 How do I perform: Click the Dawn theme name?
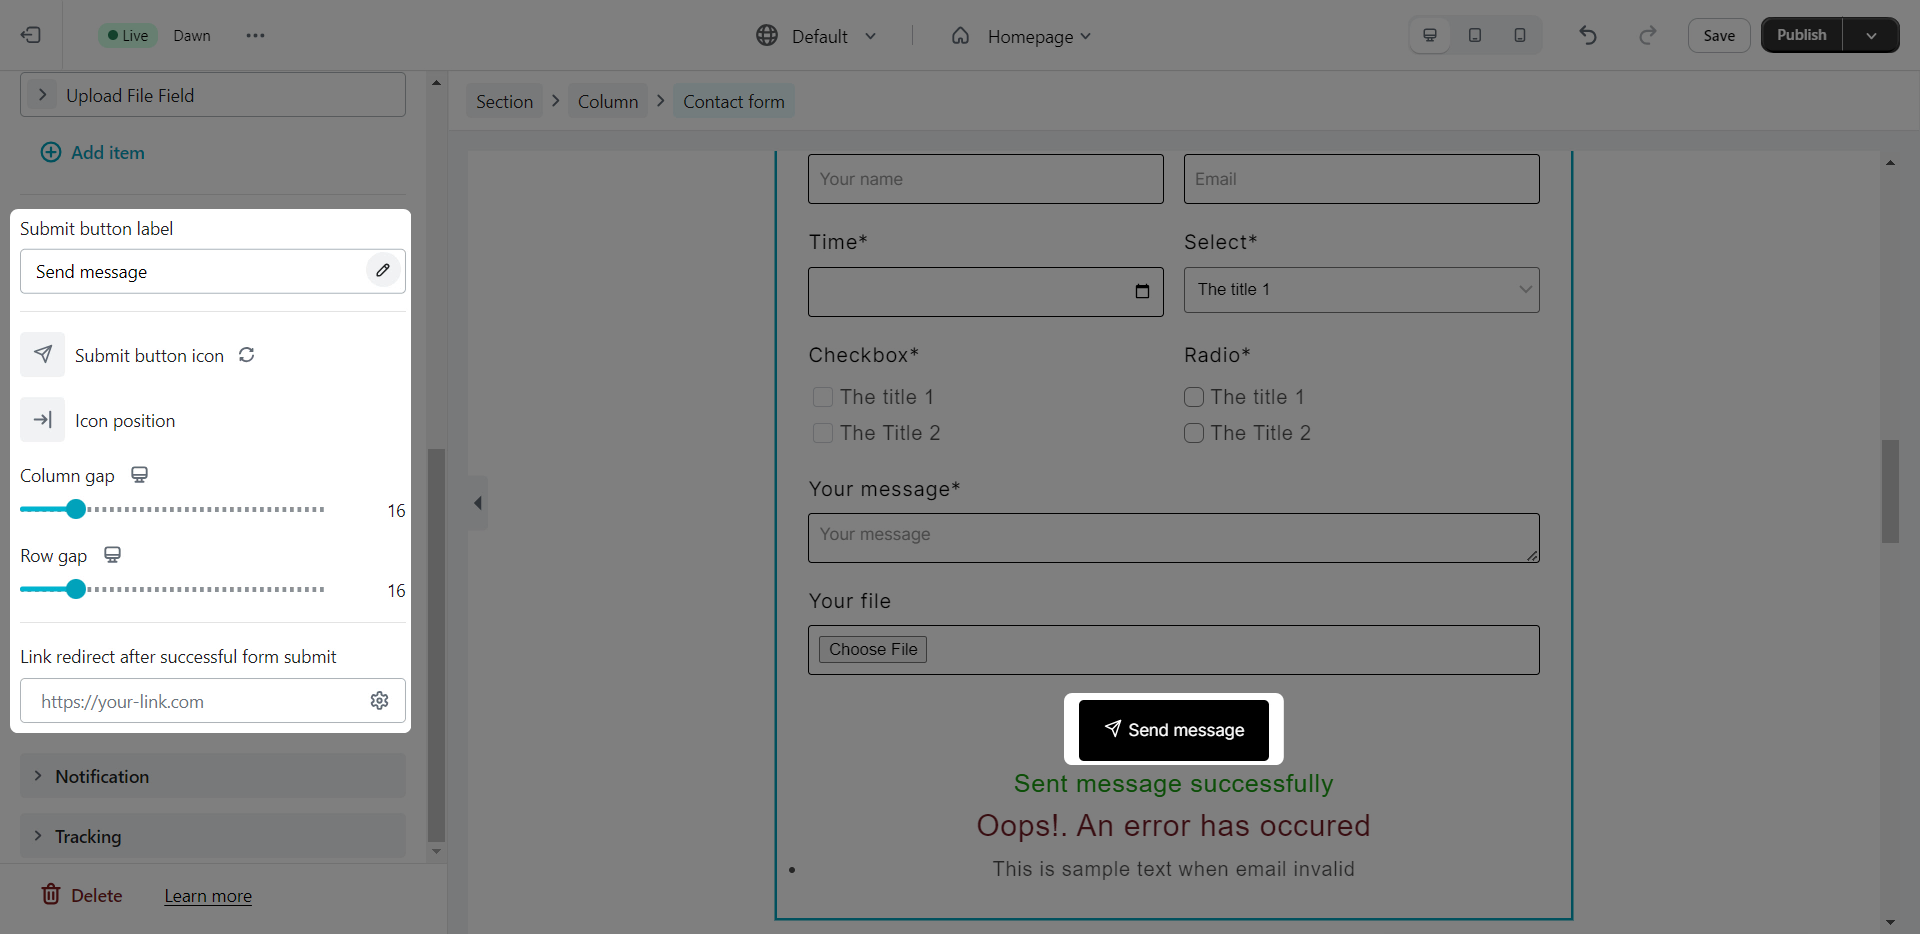coord(192,35)
